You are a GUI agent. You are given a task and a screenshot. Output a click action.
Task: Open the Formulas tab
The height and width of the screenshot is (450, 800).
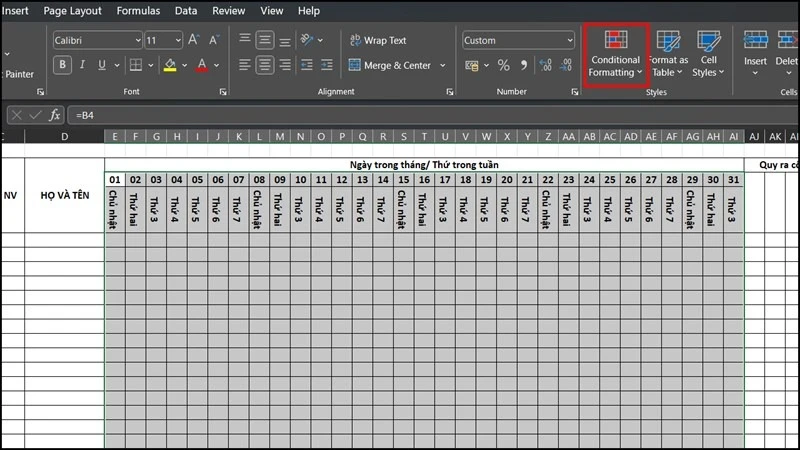click(138, 11)
